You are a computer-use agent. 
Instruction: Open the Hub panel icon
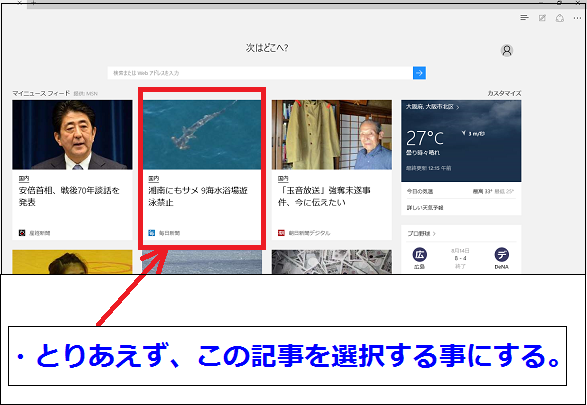click(524, 18)
